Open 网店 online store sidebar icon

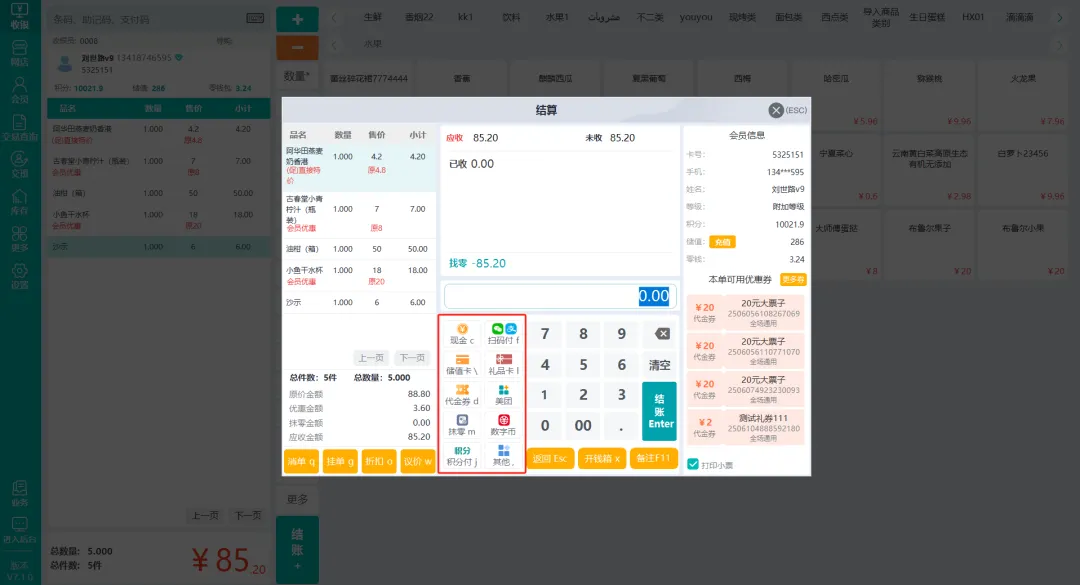tap(20, 53)
